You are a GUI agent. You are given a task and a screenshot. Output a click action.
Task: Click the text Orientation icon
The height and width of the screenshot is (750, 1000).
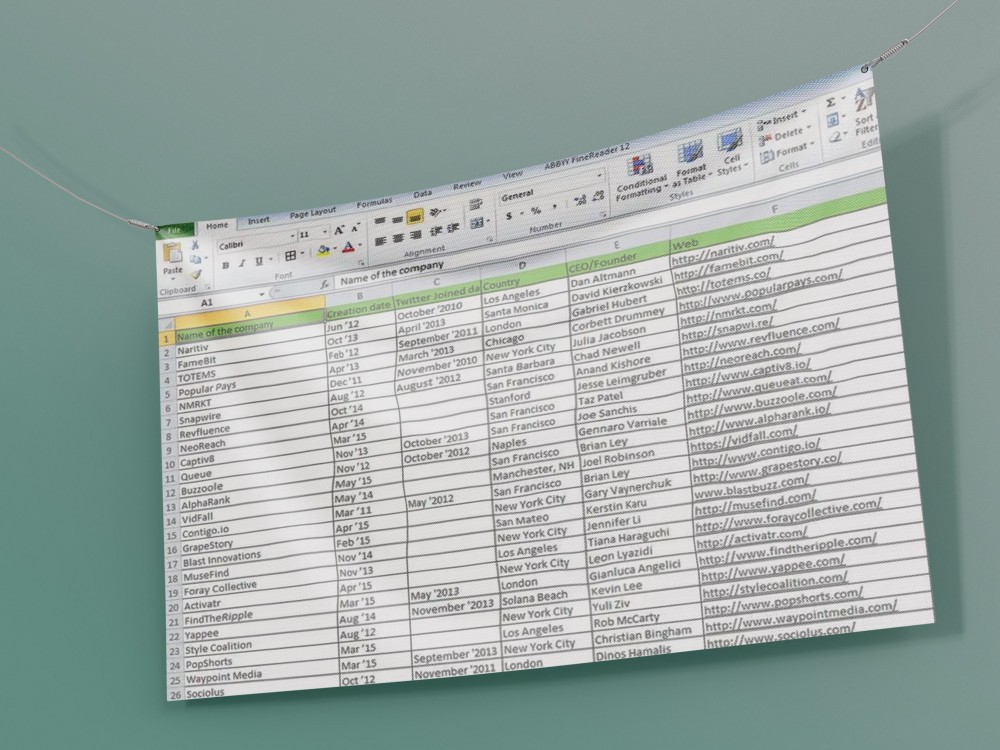[x=436, y=212]
